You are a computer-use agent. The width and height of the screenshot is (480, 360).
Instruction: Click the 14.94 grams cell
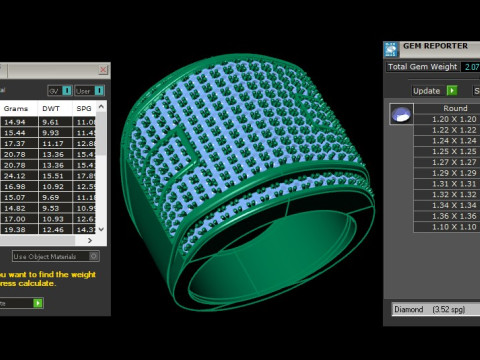pos(19,122)
